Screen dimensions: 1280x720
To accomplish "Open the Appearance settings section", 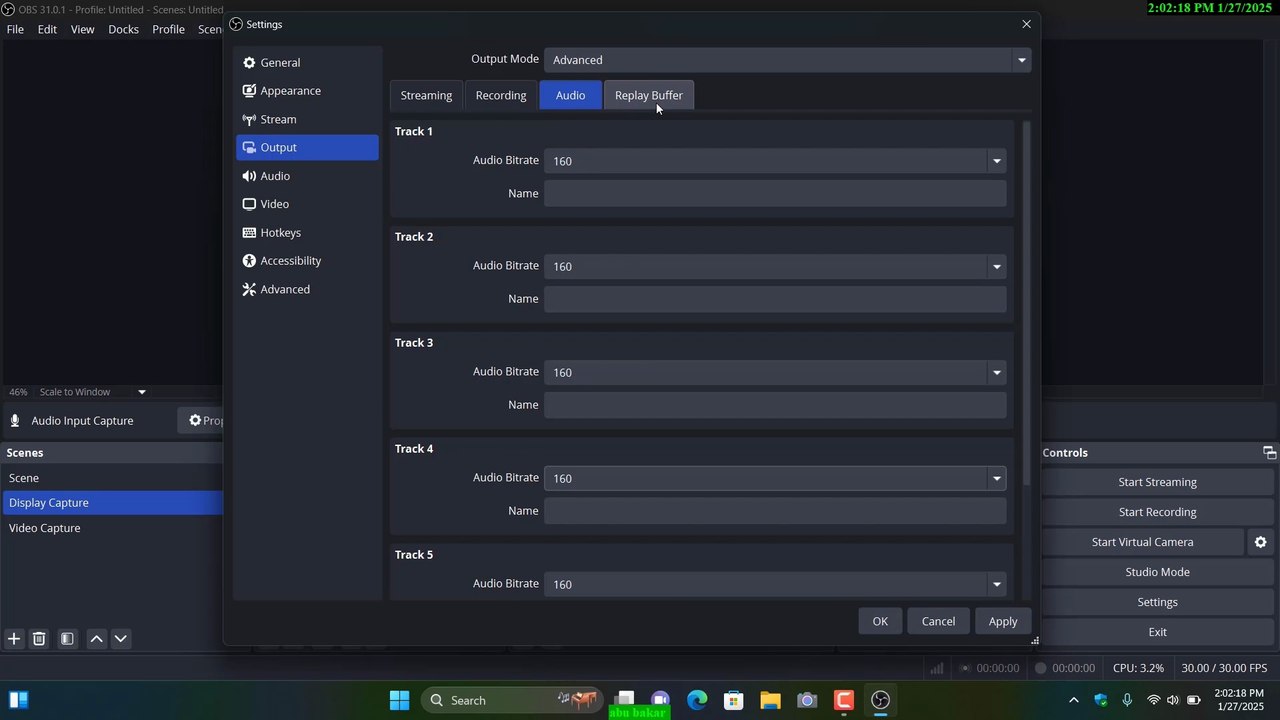I will click(307, 90).
